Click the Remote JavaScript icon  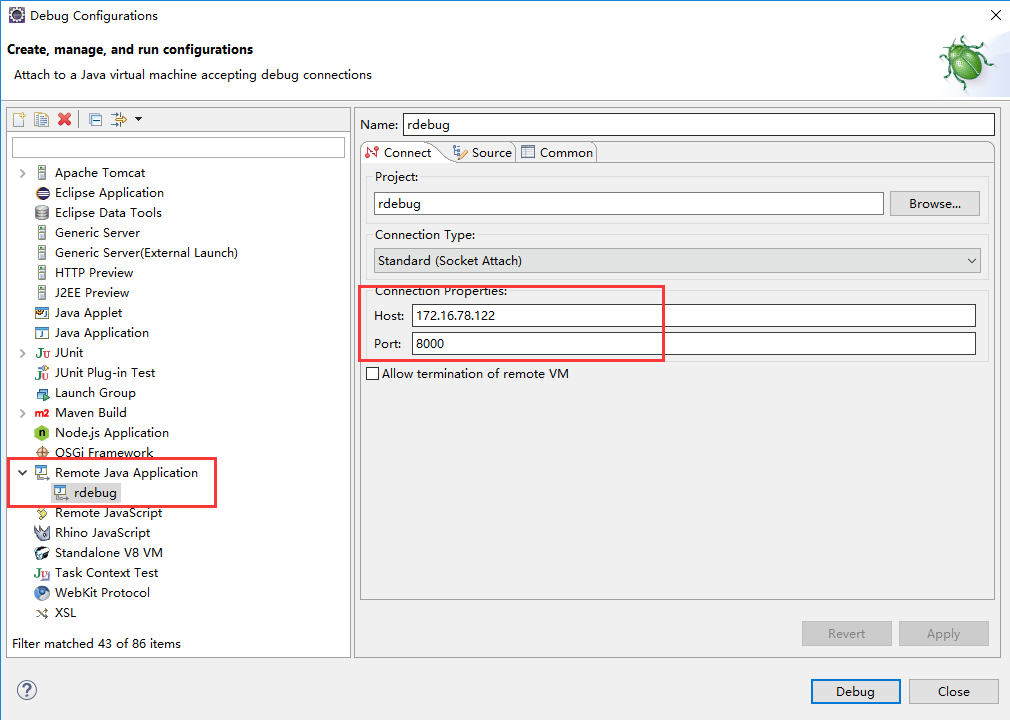click(42, 513)
